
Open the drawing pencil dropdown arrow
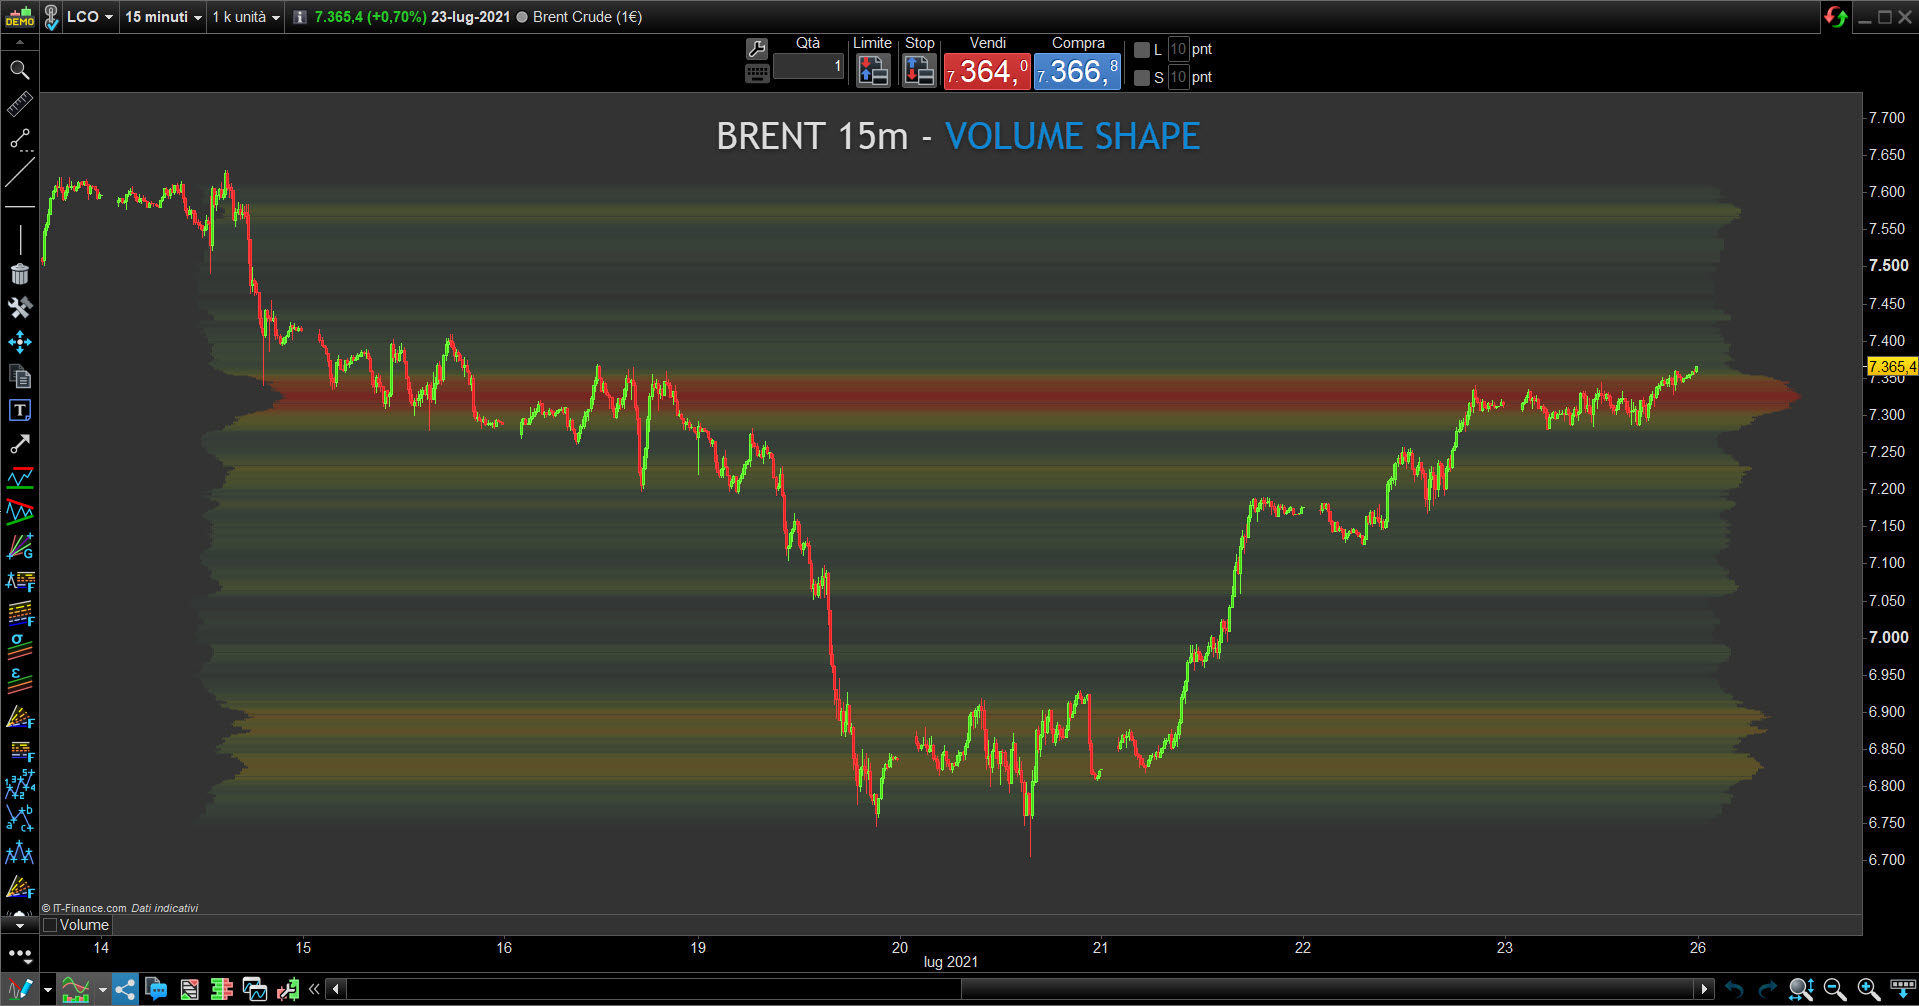(47, 990)
